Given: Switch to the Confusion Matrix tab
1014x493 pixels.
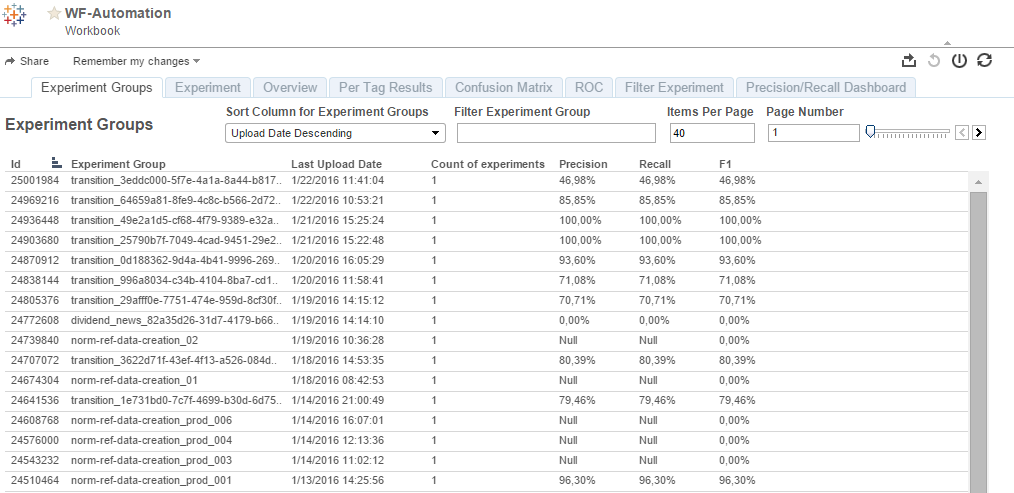Looking at the screenshot, I should (x=504, y=87).
